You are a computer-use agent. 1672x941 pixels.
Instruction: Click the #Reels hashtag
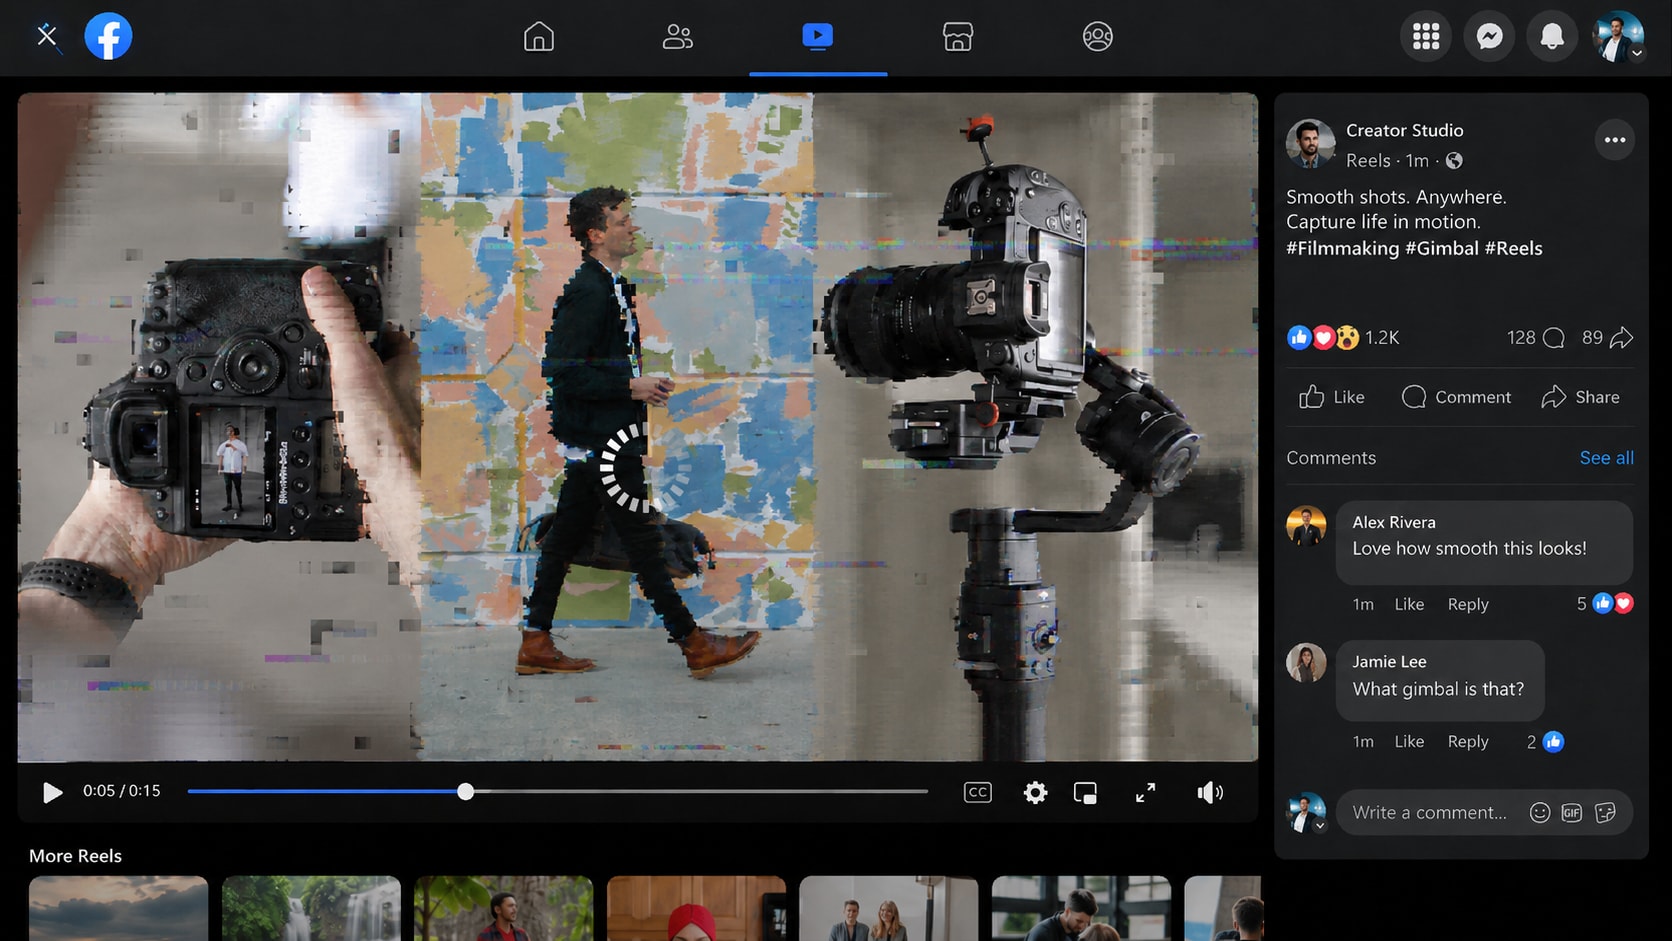tap(1513, 248)
